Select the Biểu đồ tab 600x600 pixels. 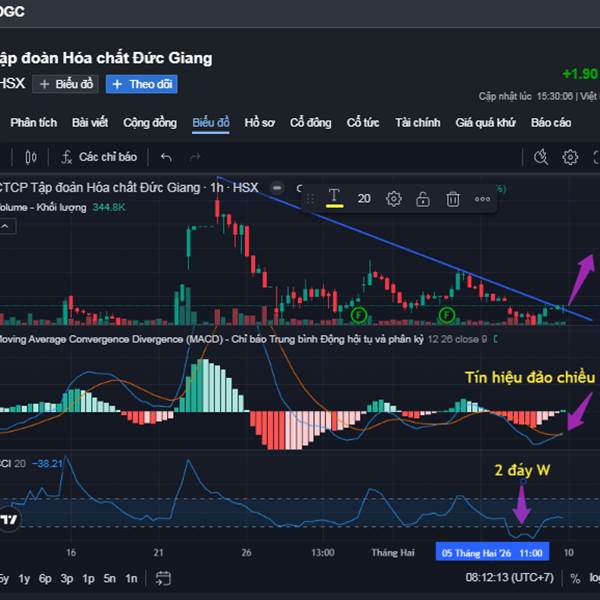(211, 122)
